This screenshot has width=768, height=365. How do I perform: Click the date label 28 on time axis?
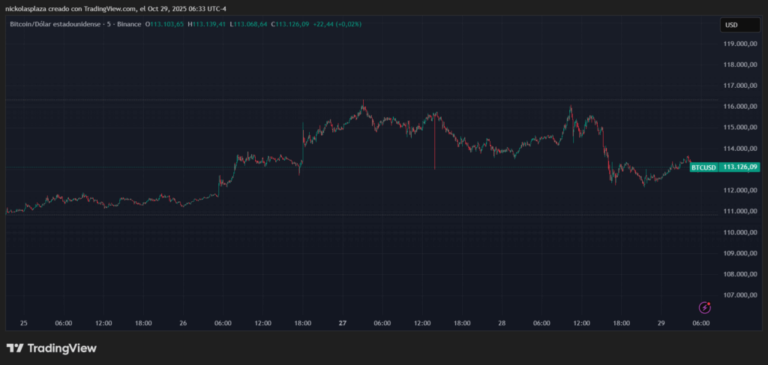(x=502, y=323)
